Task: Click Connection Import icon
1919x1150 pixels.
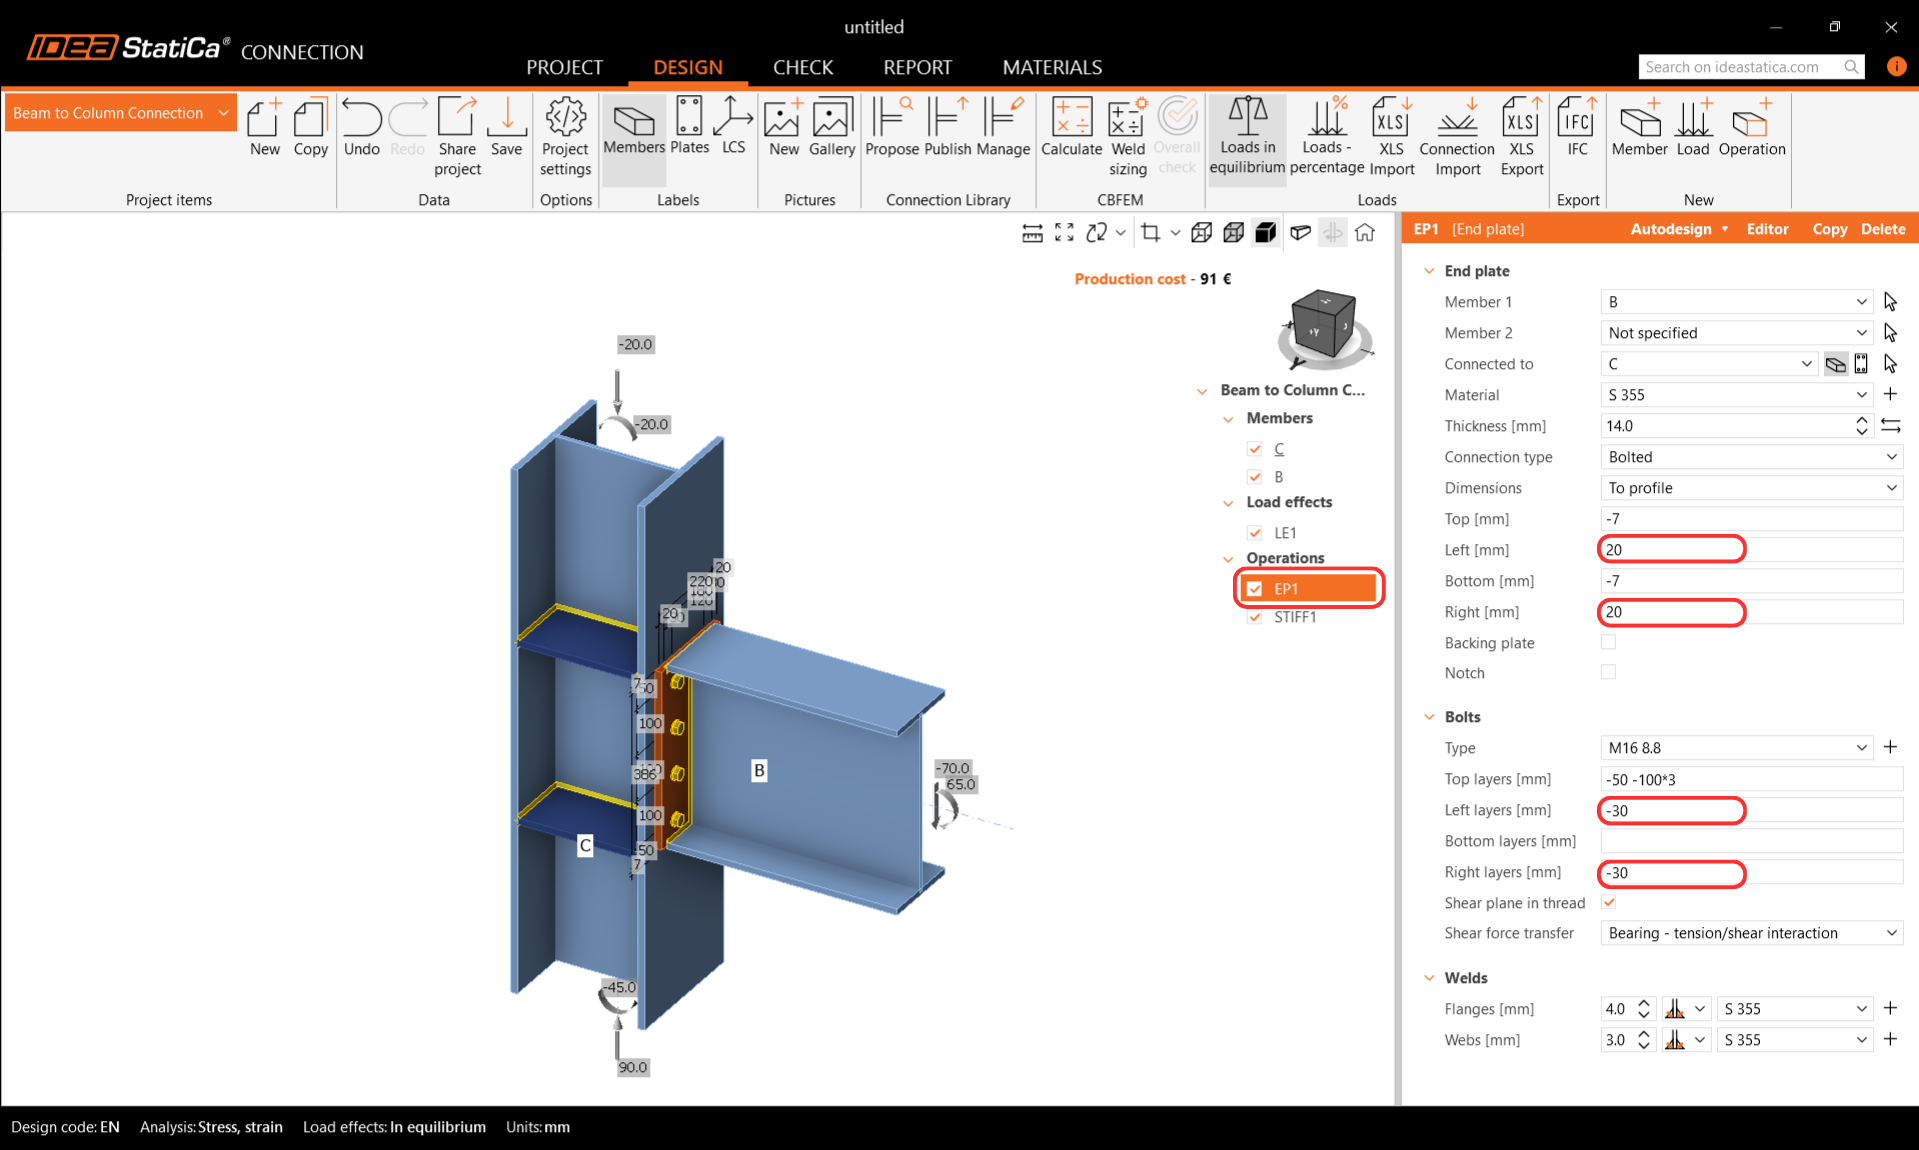Action: [x=1457, y=137]
